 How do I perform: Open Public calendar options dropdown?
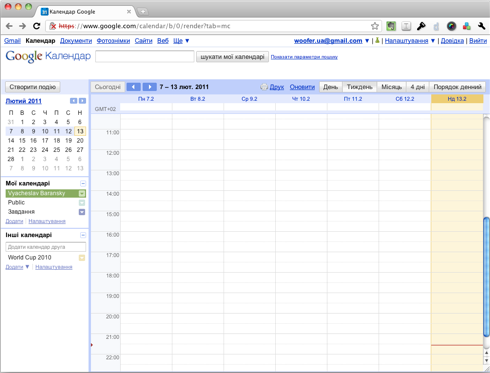[82, 203]
